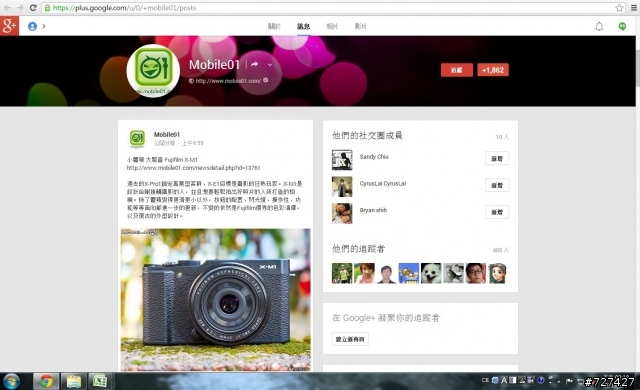The image size is (640, 390).
Task: Open the gray cat follower avatar
Action: pos(453,273)
